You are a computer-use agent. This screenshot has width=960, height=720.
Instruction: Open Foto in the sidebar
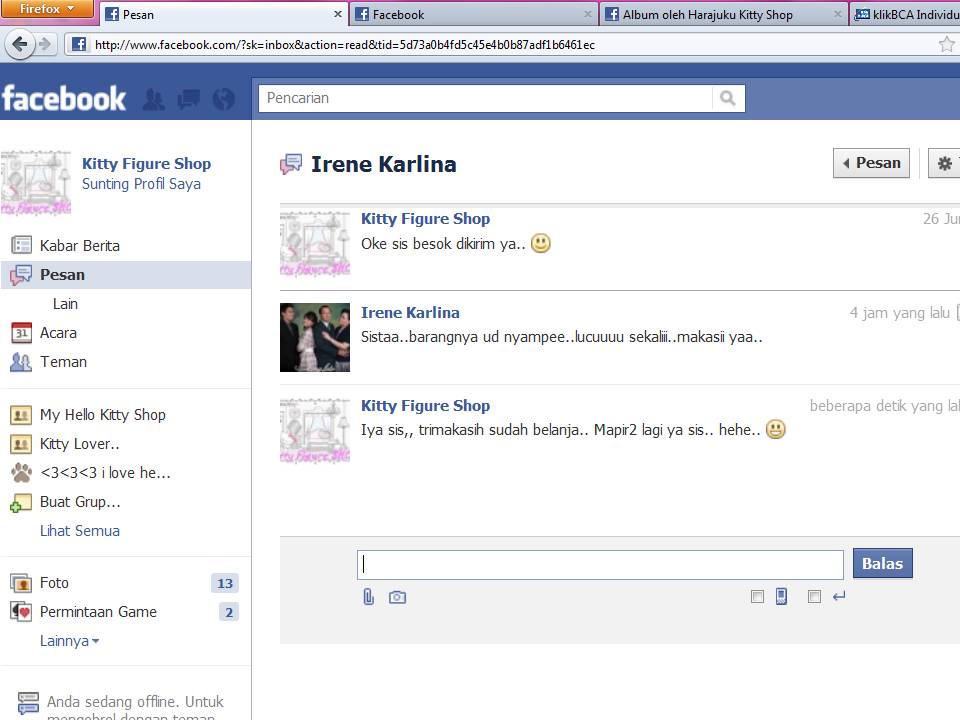pyautogui.click(x=54, y=583)
